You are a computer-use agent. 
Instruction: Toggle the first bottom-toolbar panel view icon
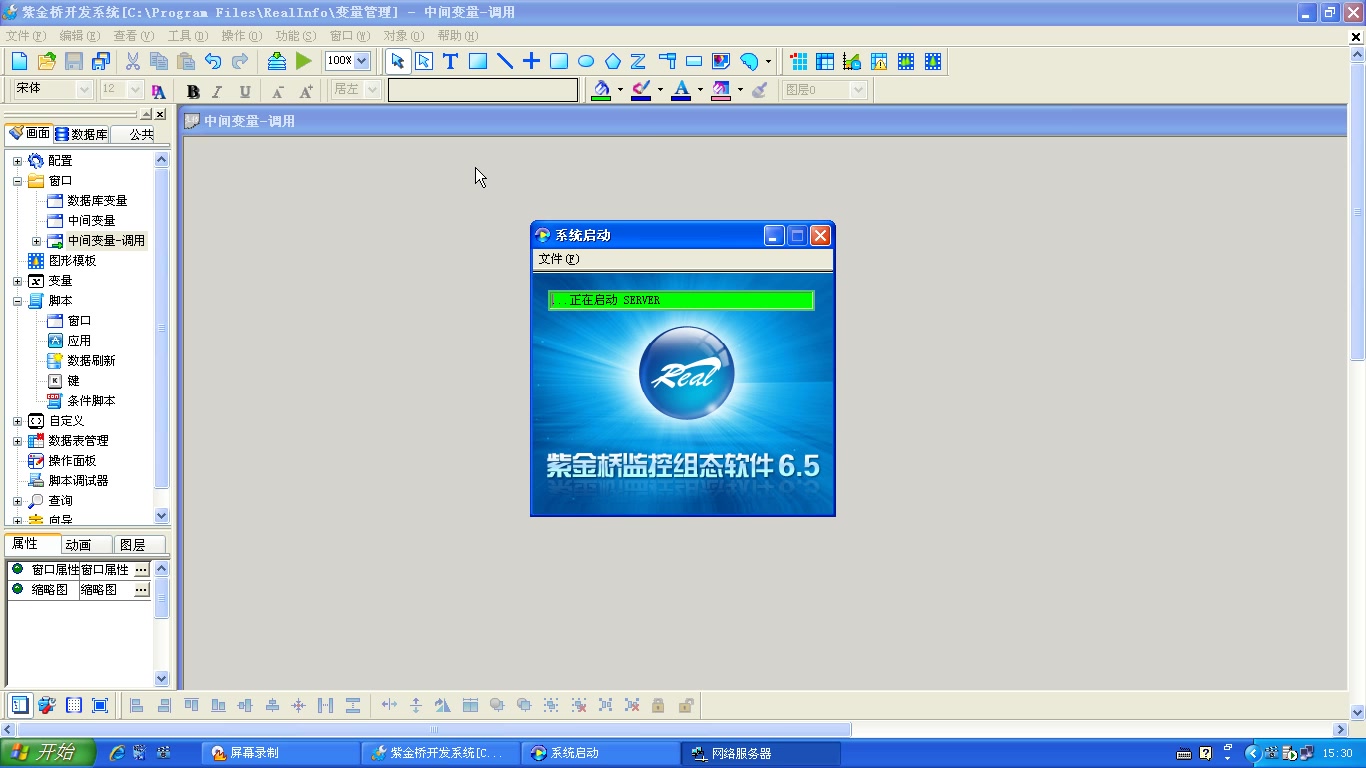(20, 705)
